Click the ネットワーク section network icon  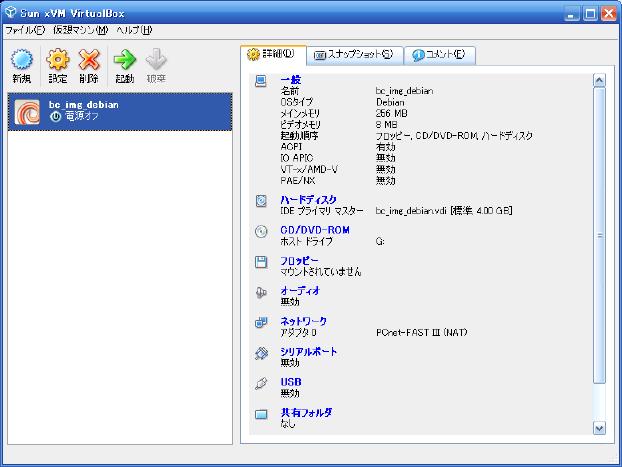[261, 322]
